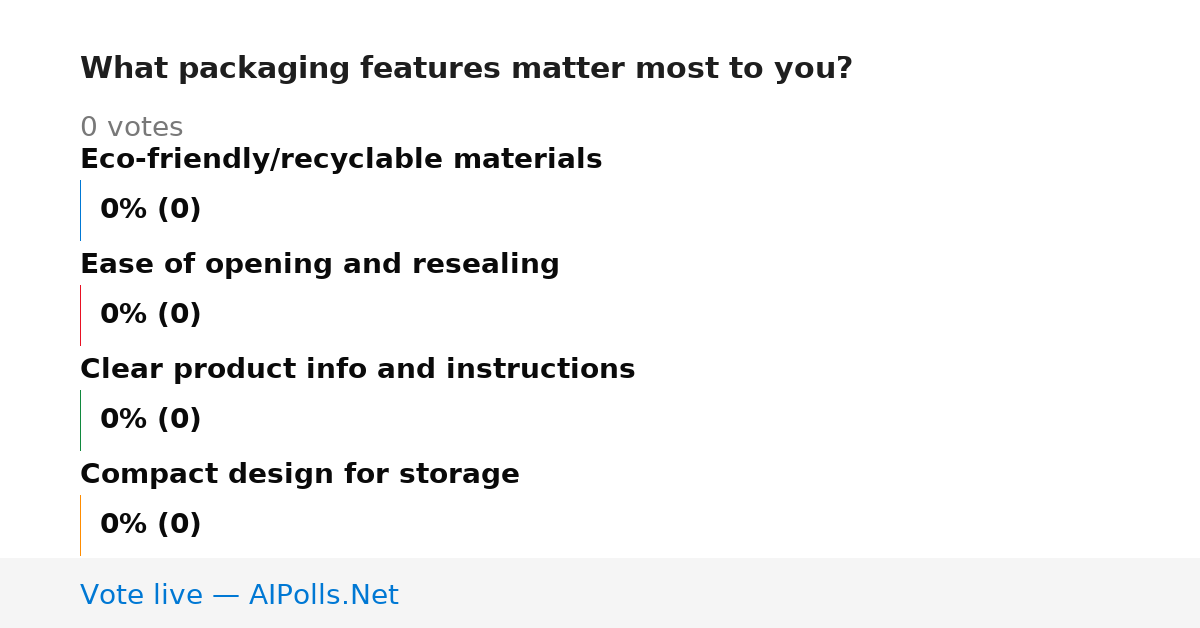Image resolution: width=1200 pixels, height=628 pixels.
Task: Click the green result bar for Clear product info
Action: click(x=80, y=420)
